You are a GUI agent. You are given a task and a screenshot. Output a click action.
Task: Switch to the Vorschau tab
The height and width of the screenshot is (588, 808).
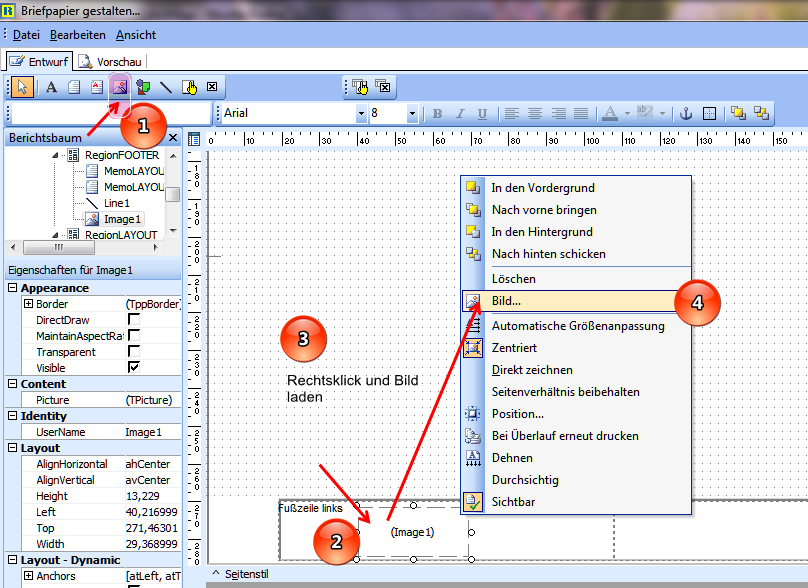(110, 62)
